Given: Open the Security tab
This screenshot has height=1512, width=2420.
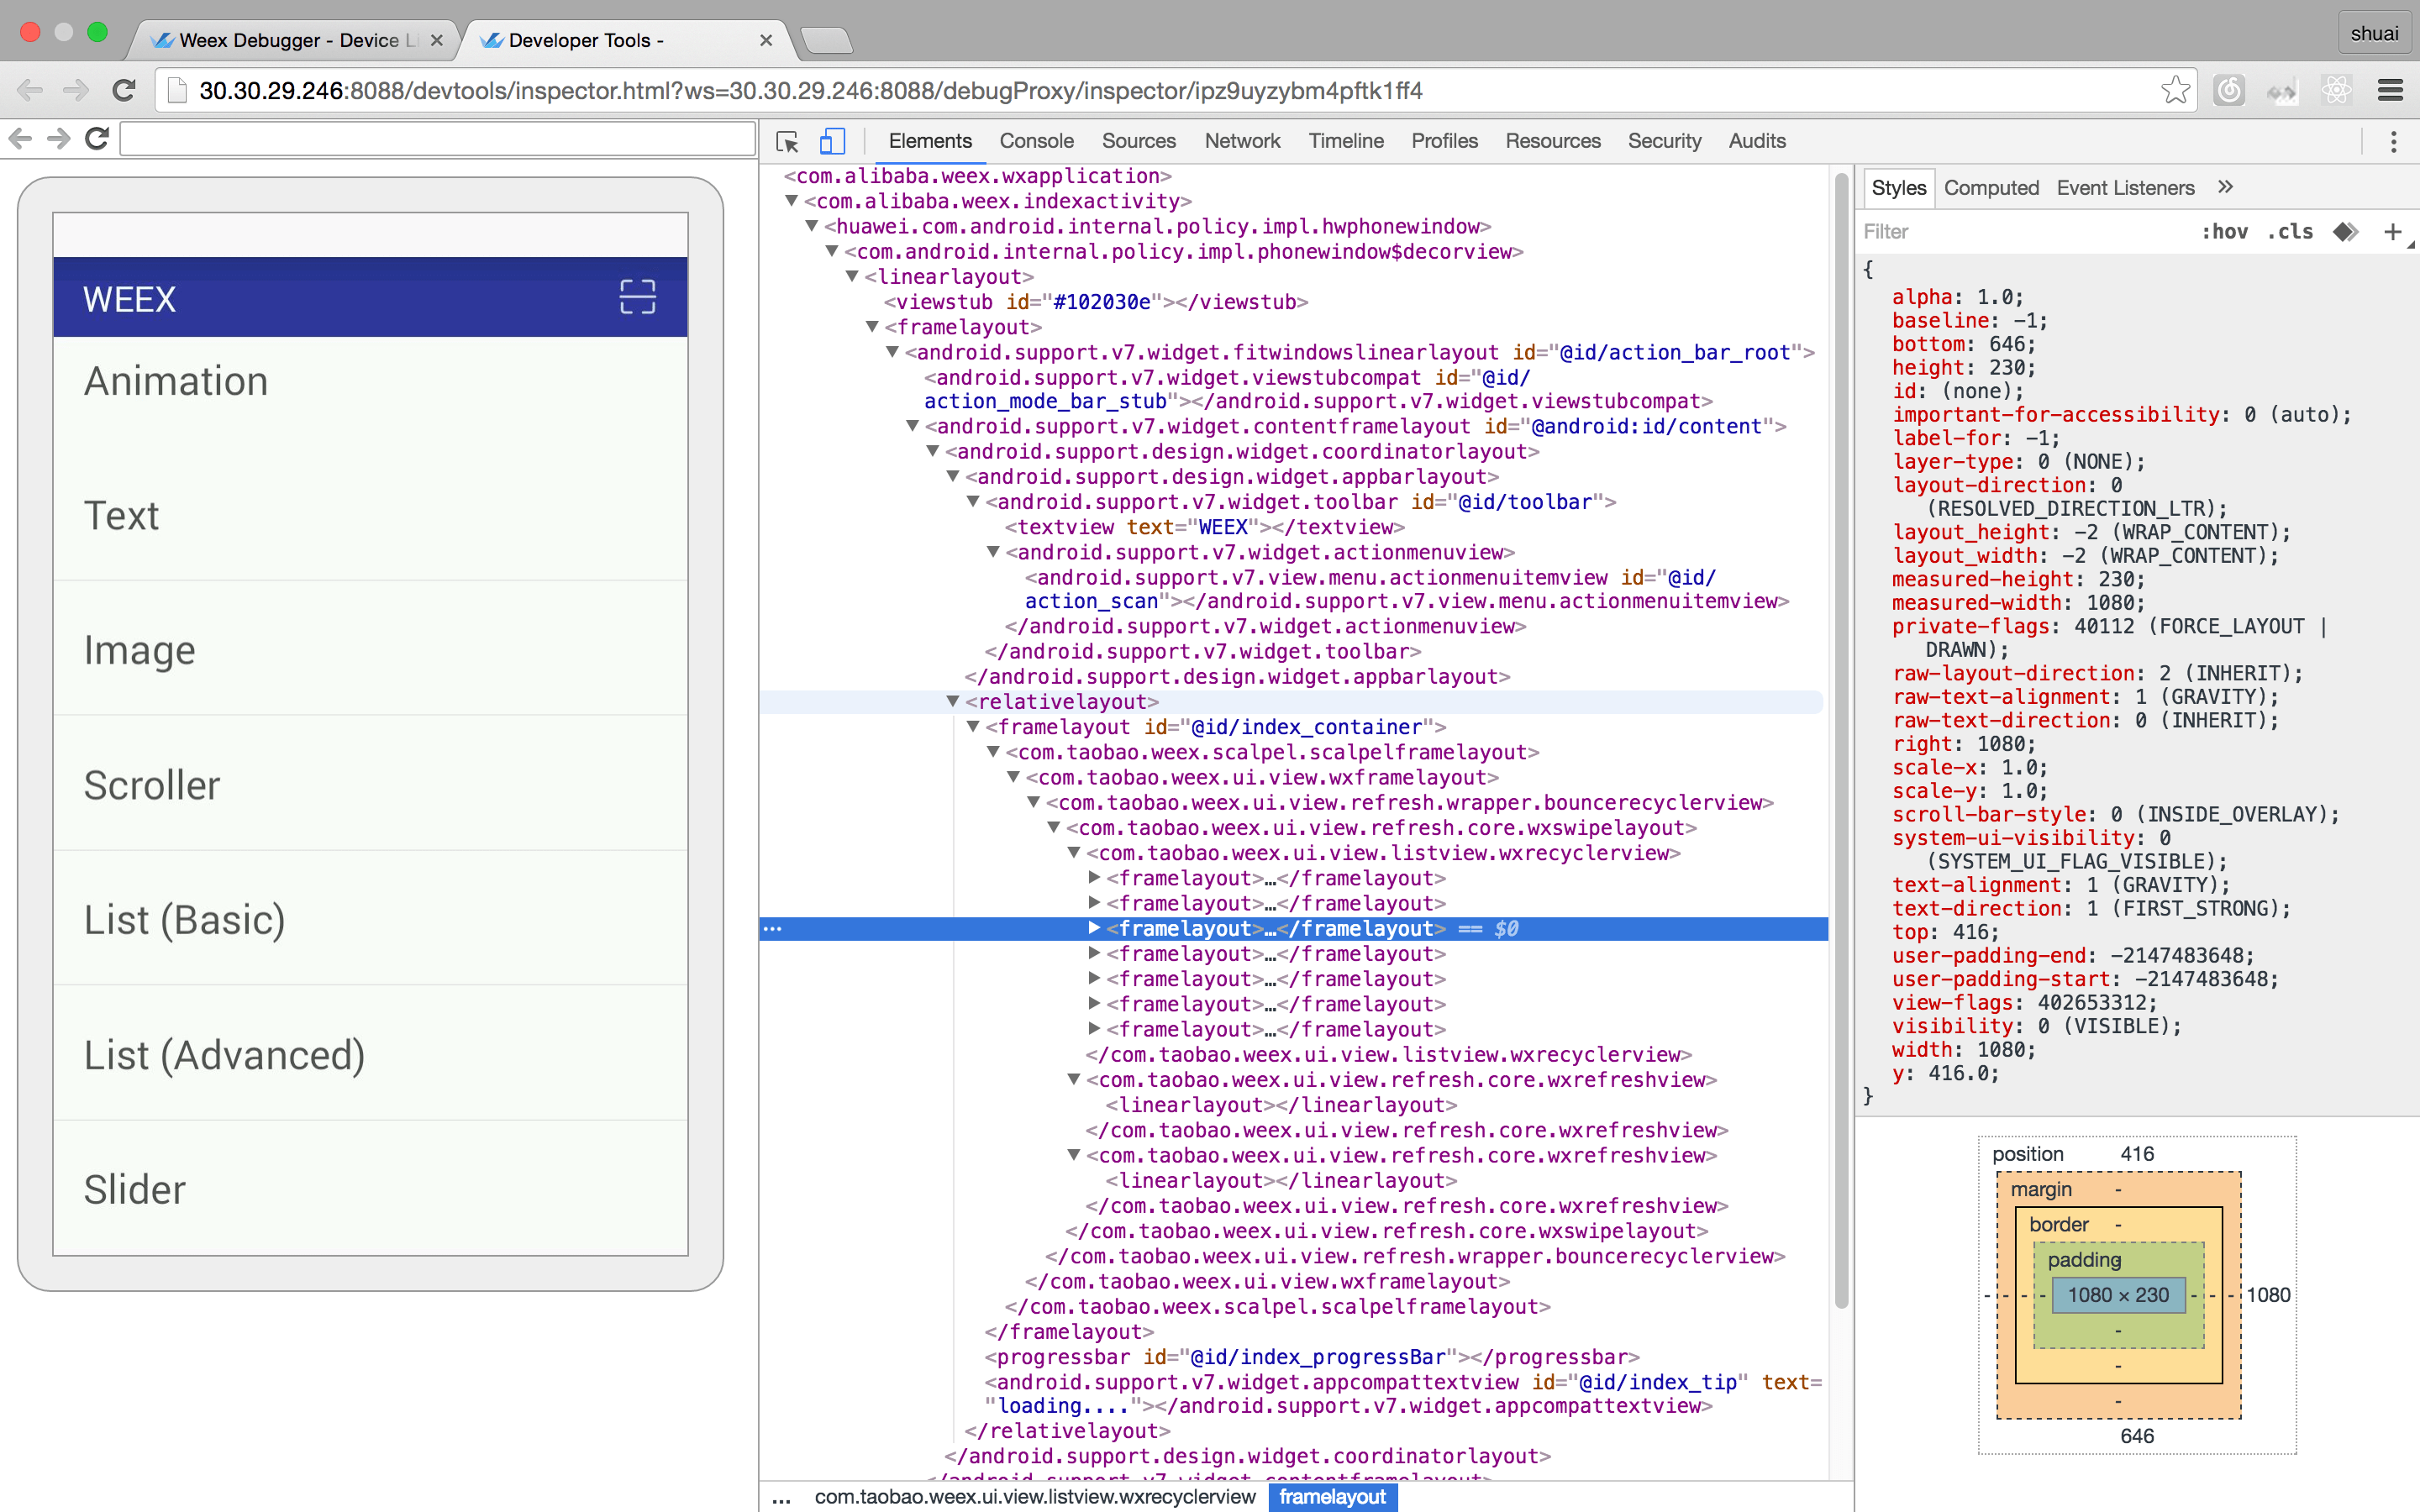Looking at the screenshot, I should (x=1664, y=141).
